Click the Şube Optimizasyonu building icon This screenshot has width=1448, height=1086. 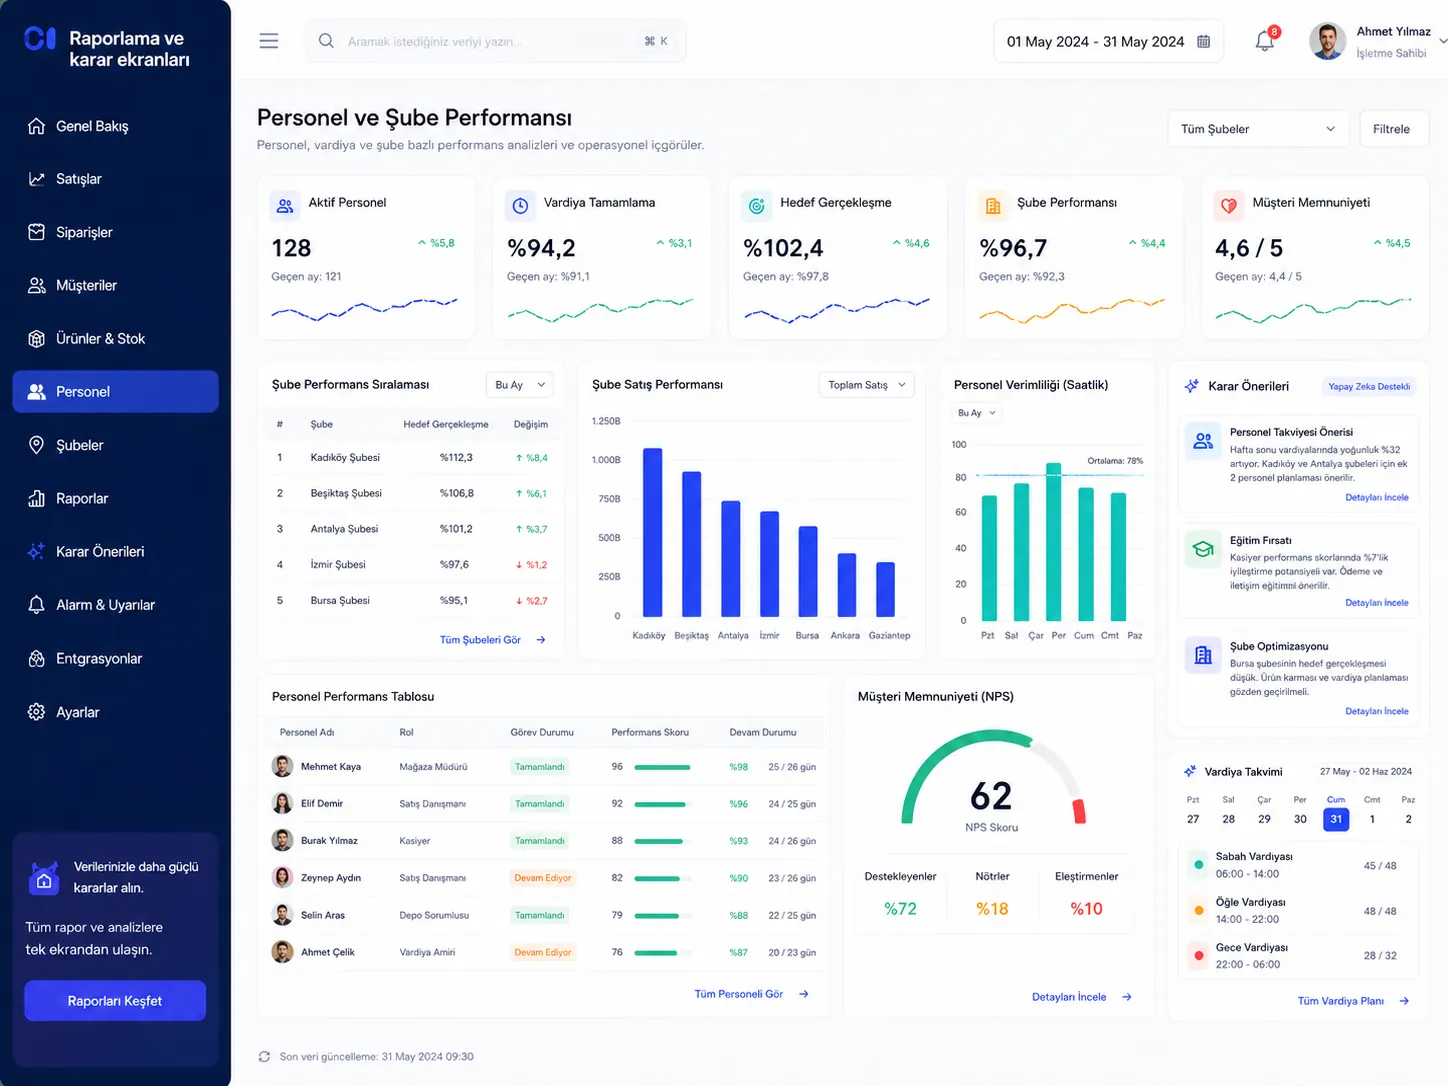[x=1203, y=655]
